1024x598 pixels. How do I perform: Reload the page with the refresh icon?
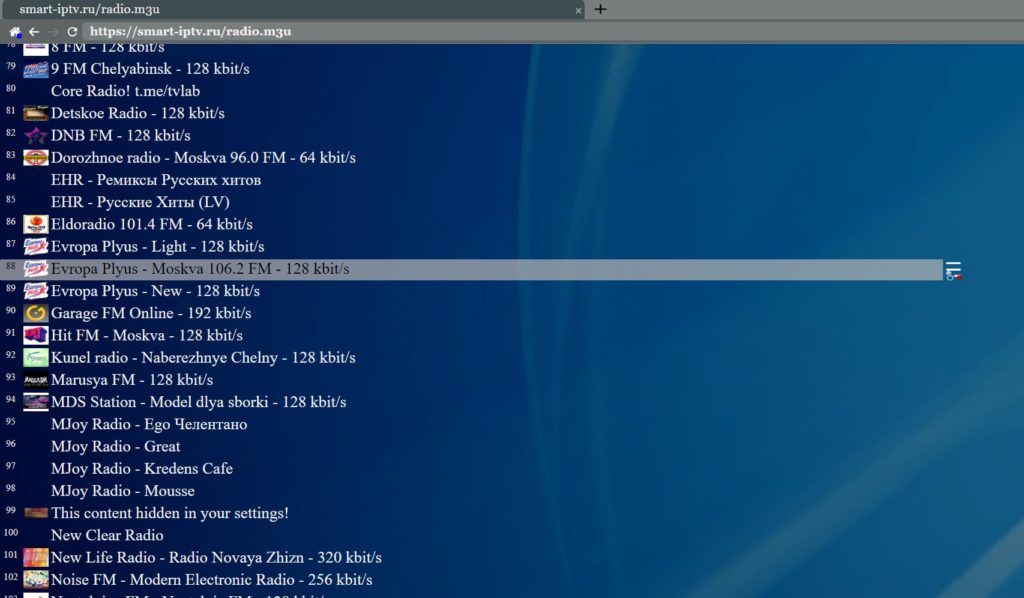(72, 32)
